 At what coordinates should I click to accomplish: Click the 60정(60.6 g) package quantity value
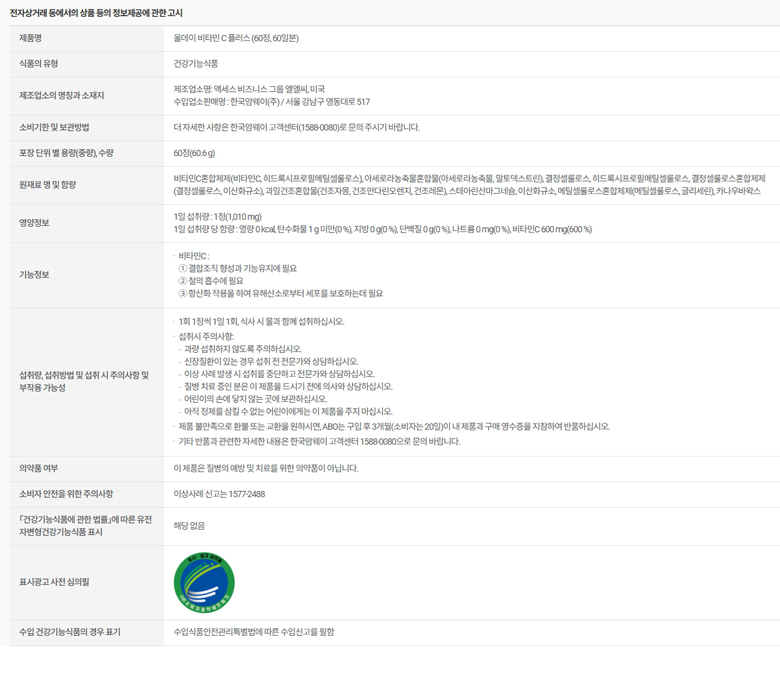point(194,153)
